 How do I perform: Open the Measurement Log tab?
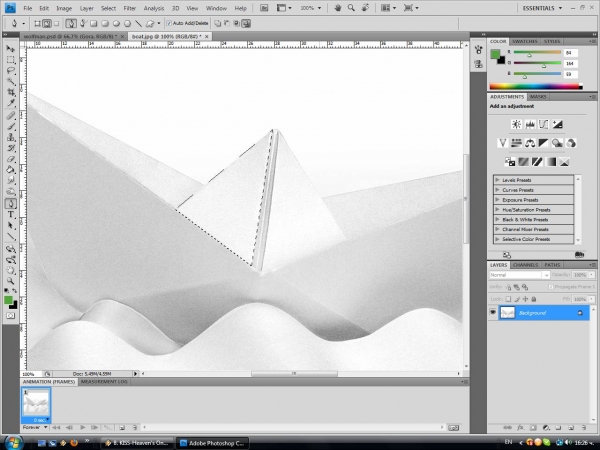click(104, 382)
